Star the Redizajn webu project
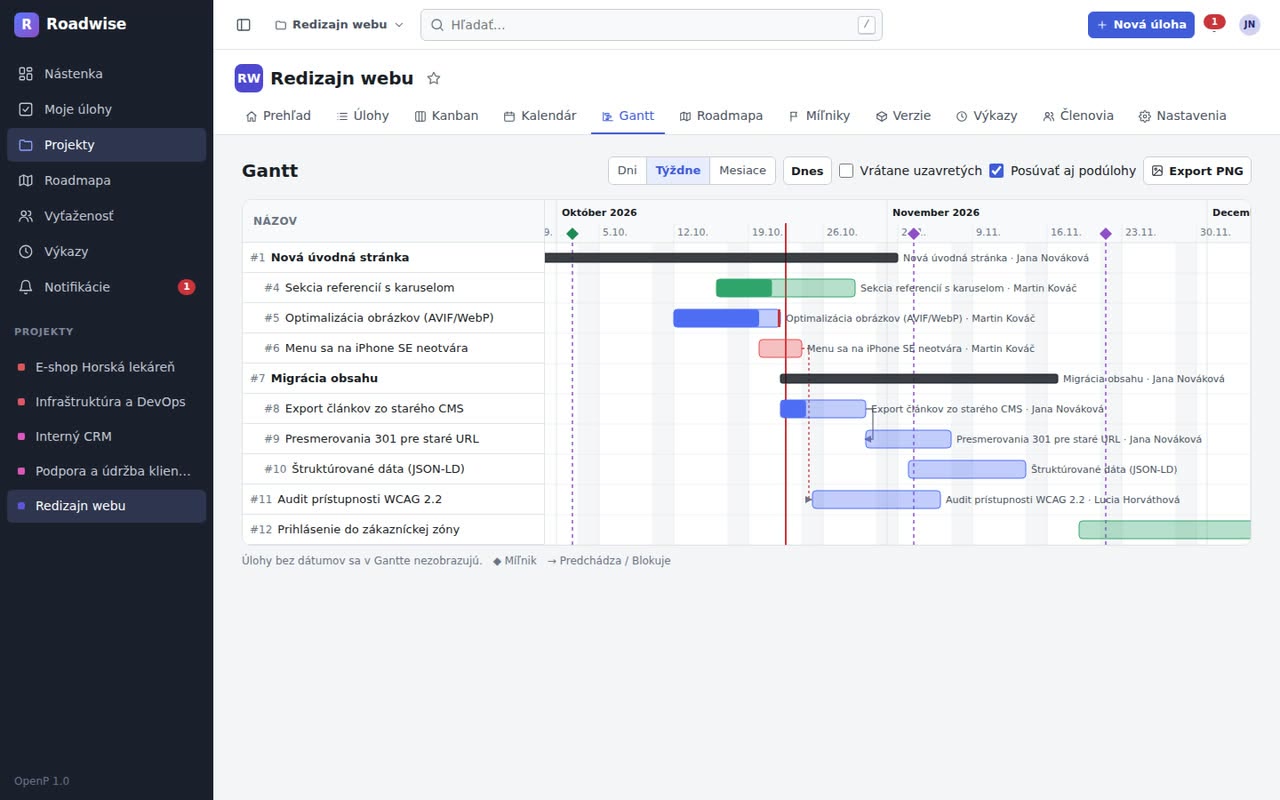1280x800 pixels. click(434, 78)
